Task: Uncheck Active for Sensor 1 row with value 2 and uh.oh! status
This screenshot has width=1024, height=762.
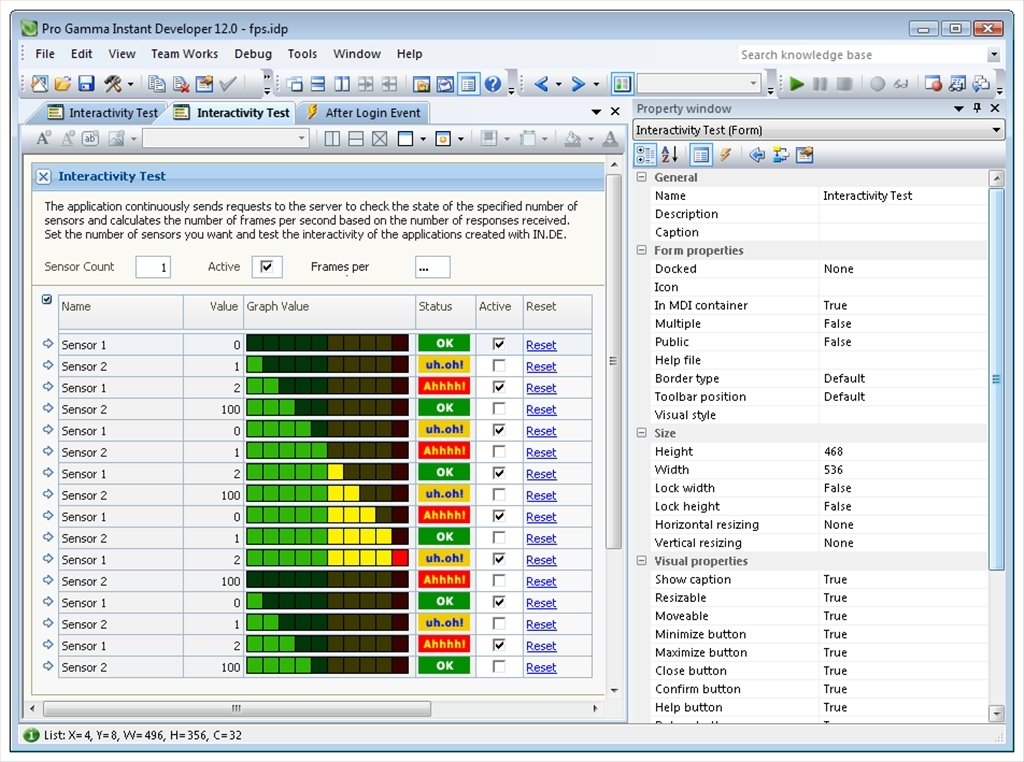Action: pos(499,560)
